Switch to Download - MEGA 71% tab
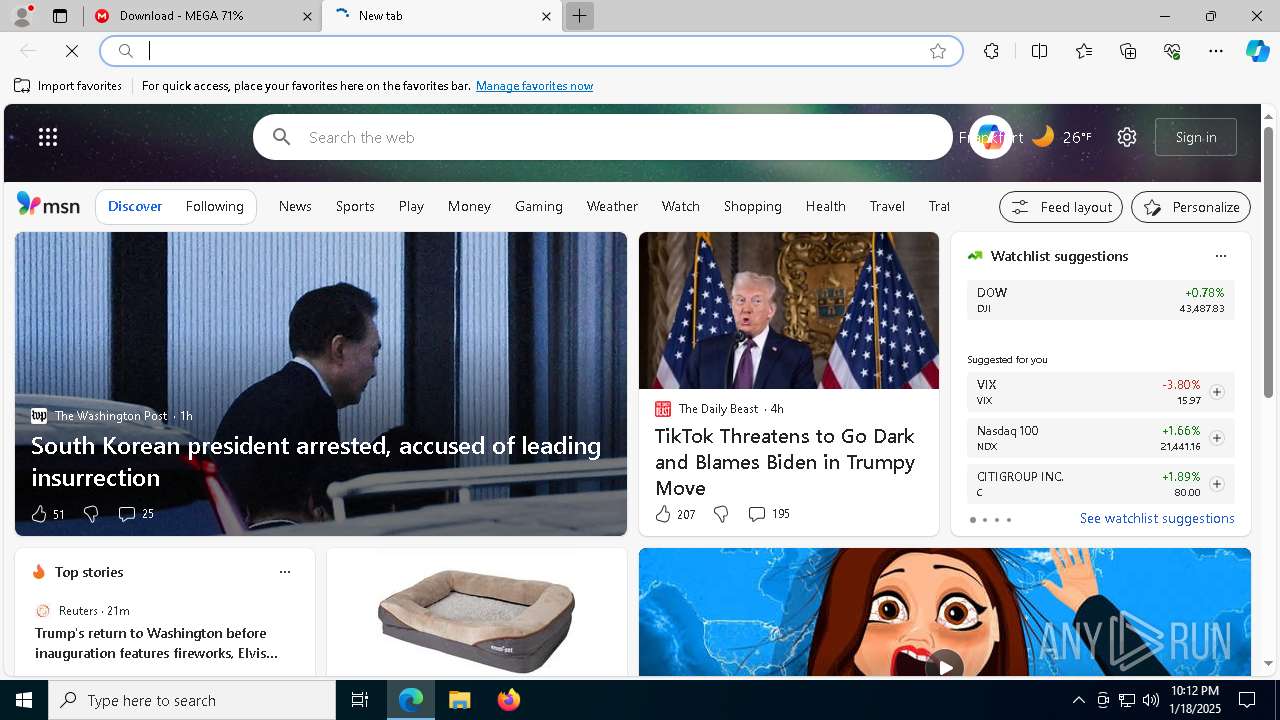The width and height of the screenshot is (1280, 720). point(202,16)
